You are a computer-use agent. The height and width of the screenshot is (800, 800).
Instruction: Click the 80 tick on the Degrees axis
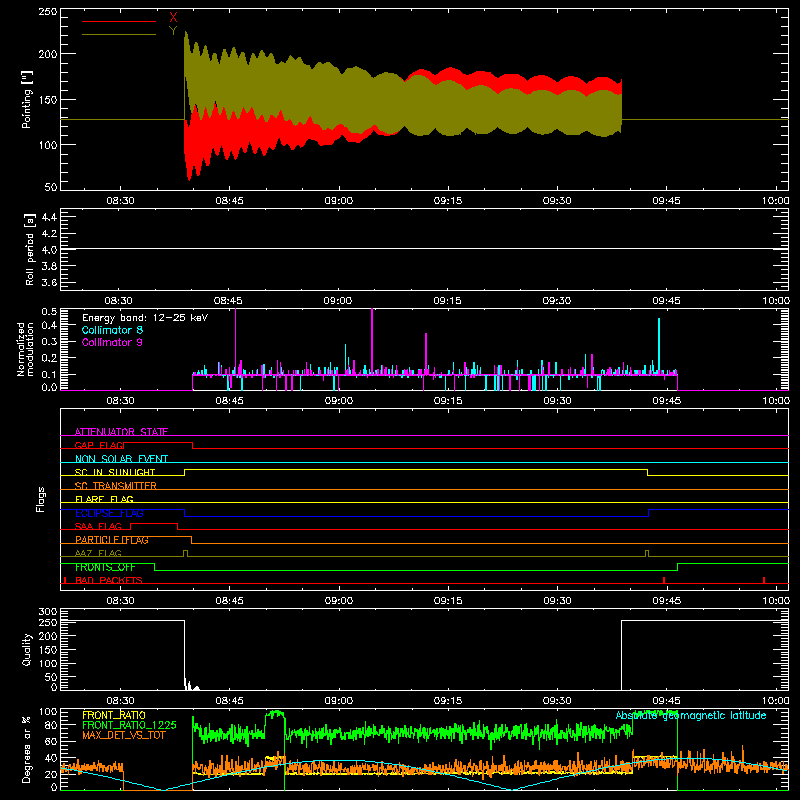51,725
